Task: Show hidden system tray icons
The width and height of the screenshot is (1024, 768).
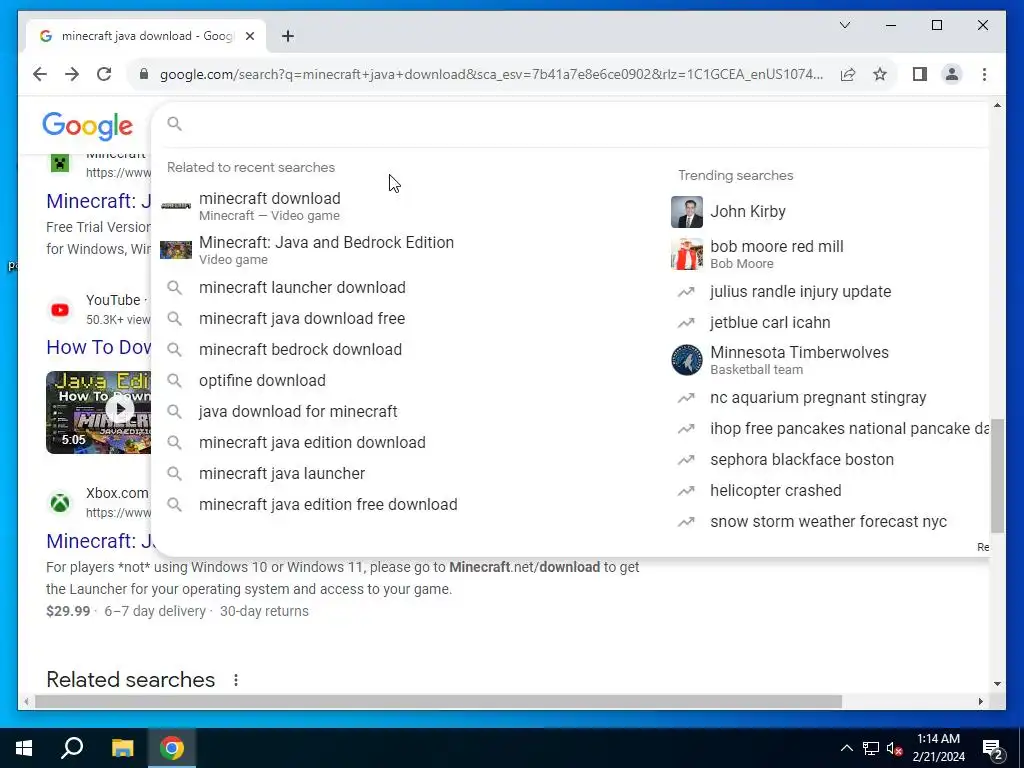Action: coord(846,748)
